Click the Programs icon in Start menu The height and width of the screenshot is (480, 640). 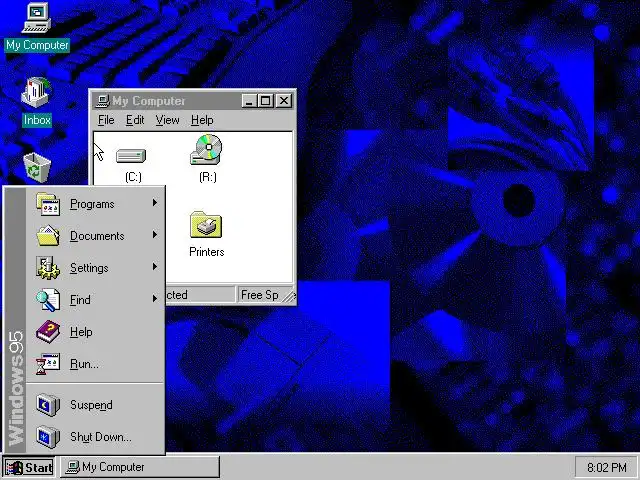(48, 204)
